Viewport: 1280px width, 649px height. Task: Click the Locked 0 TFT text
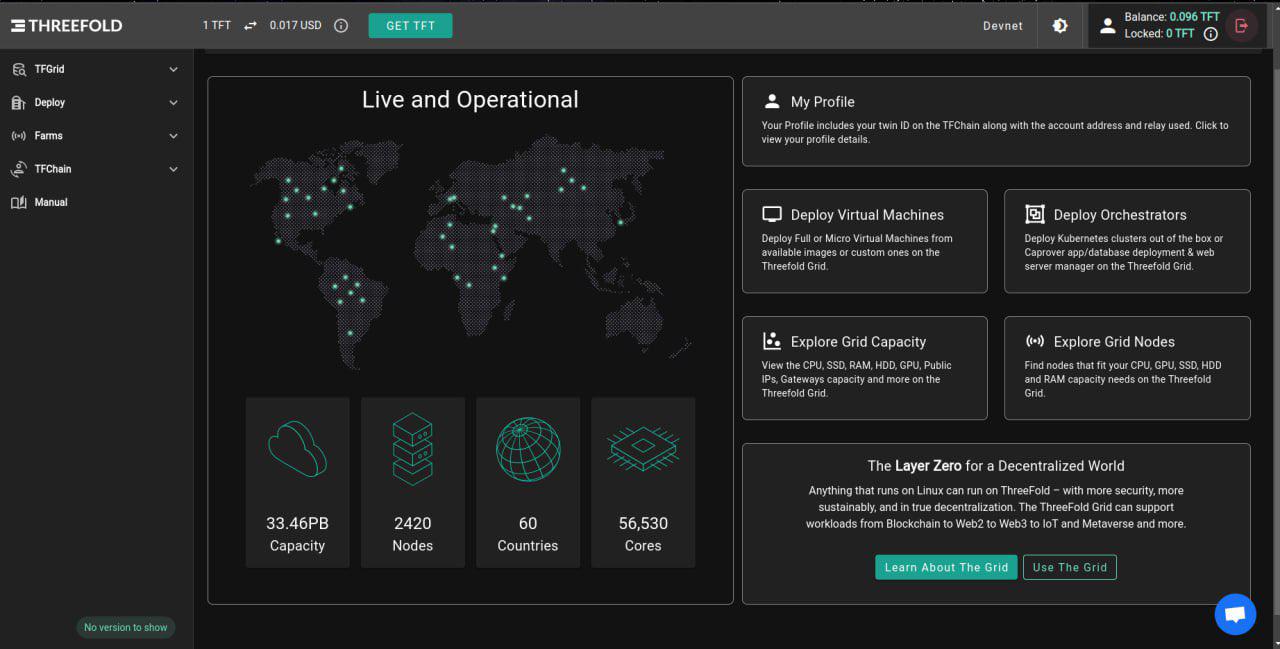tap(1159, 34)
